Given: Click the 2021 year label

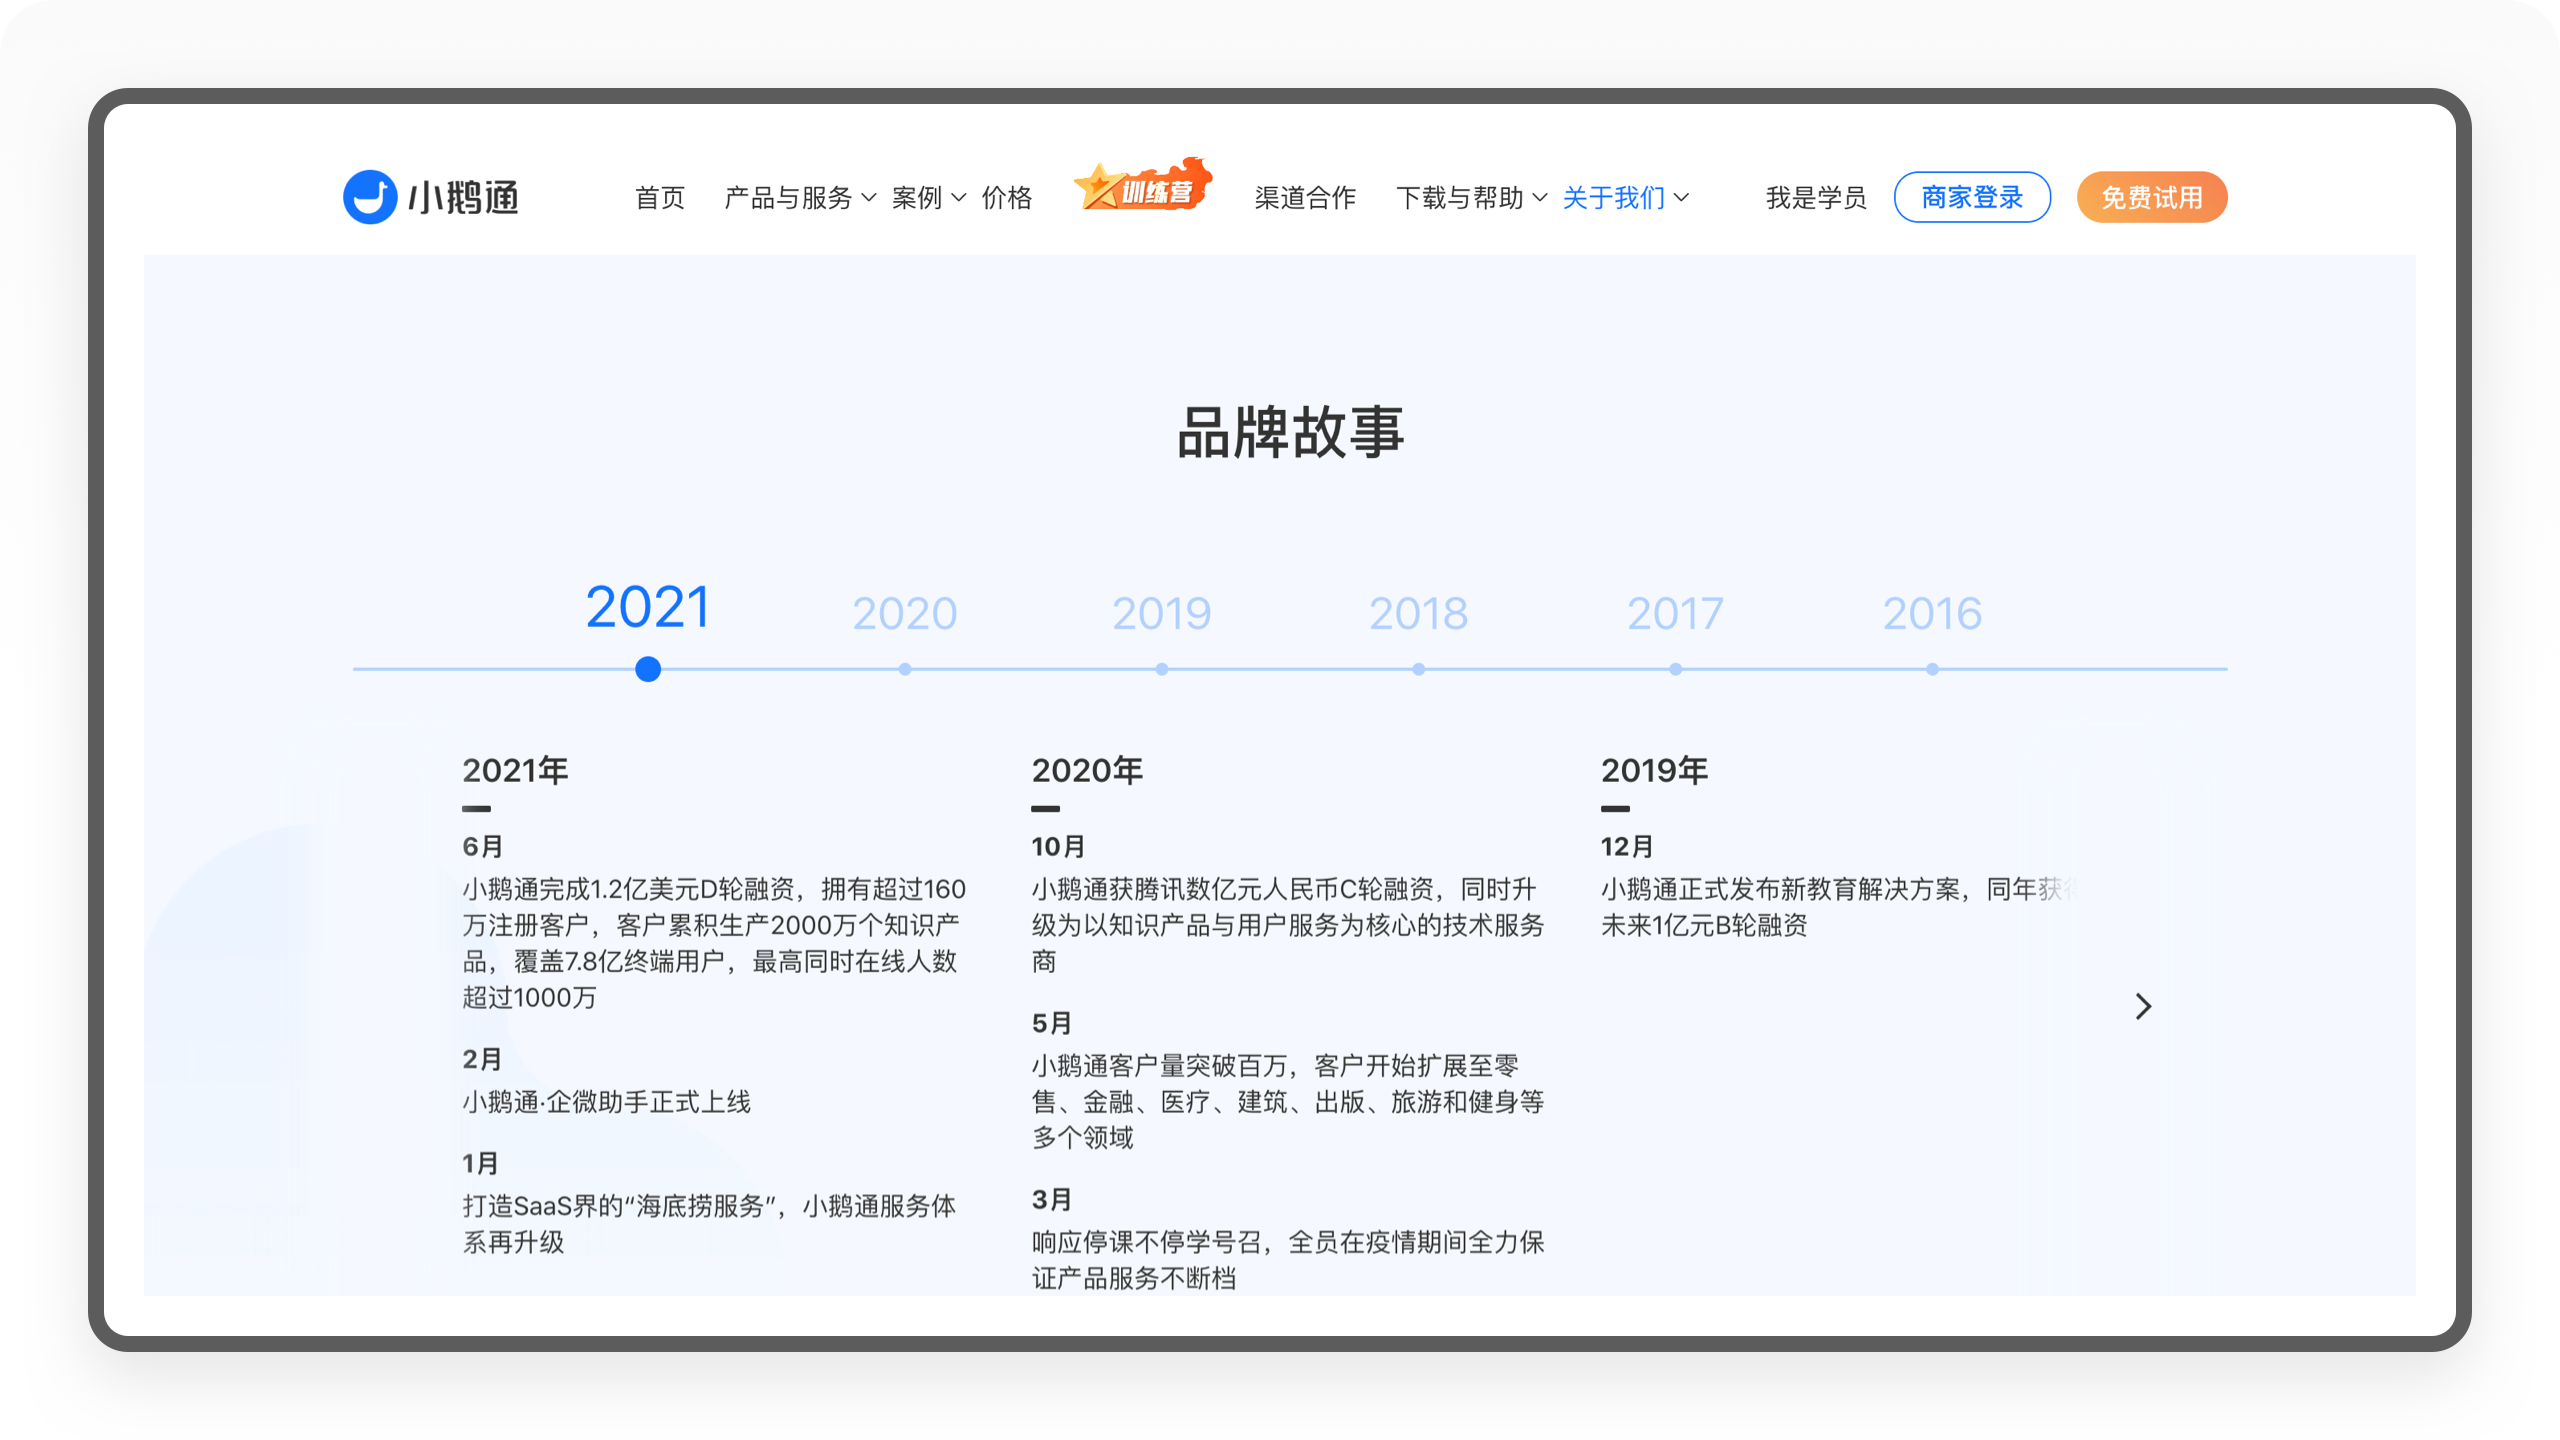Looking at the screenshot, I should tap(648, 607).
